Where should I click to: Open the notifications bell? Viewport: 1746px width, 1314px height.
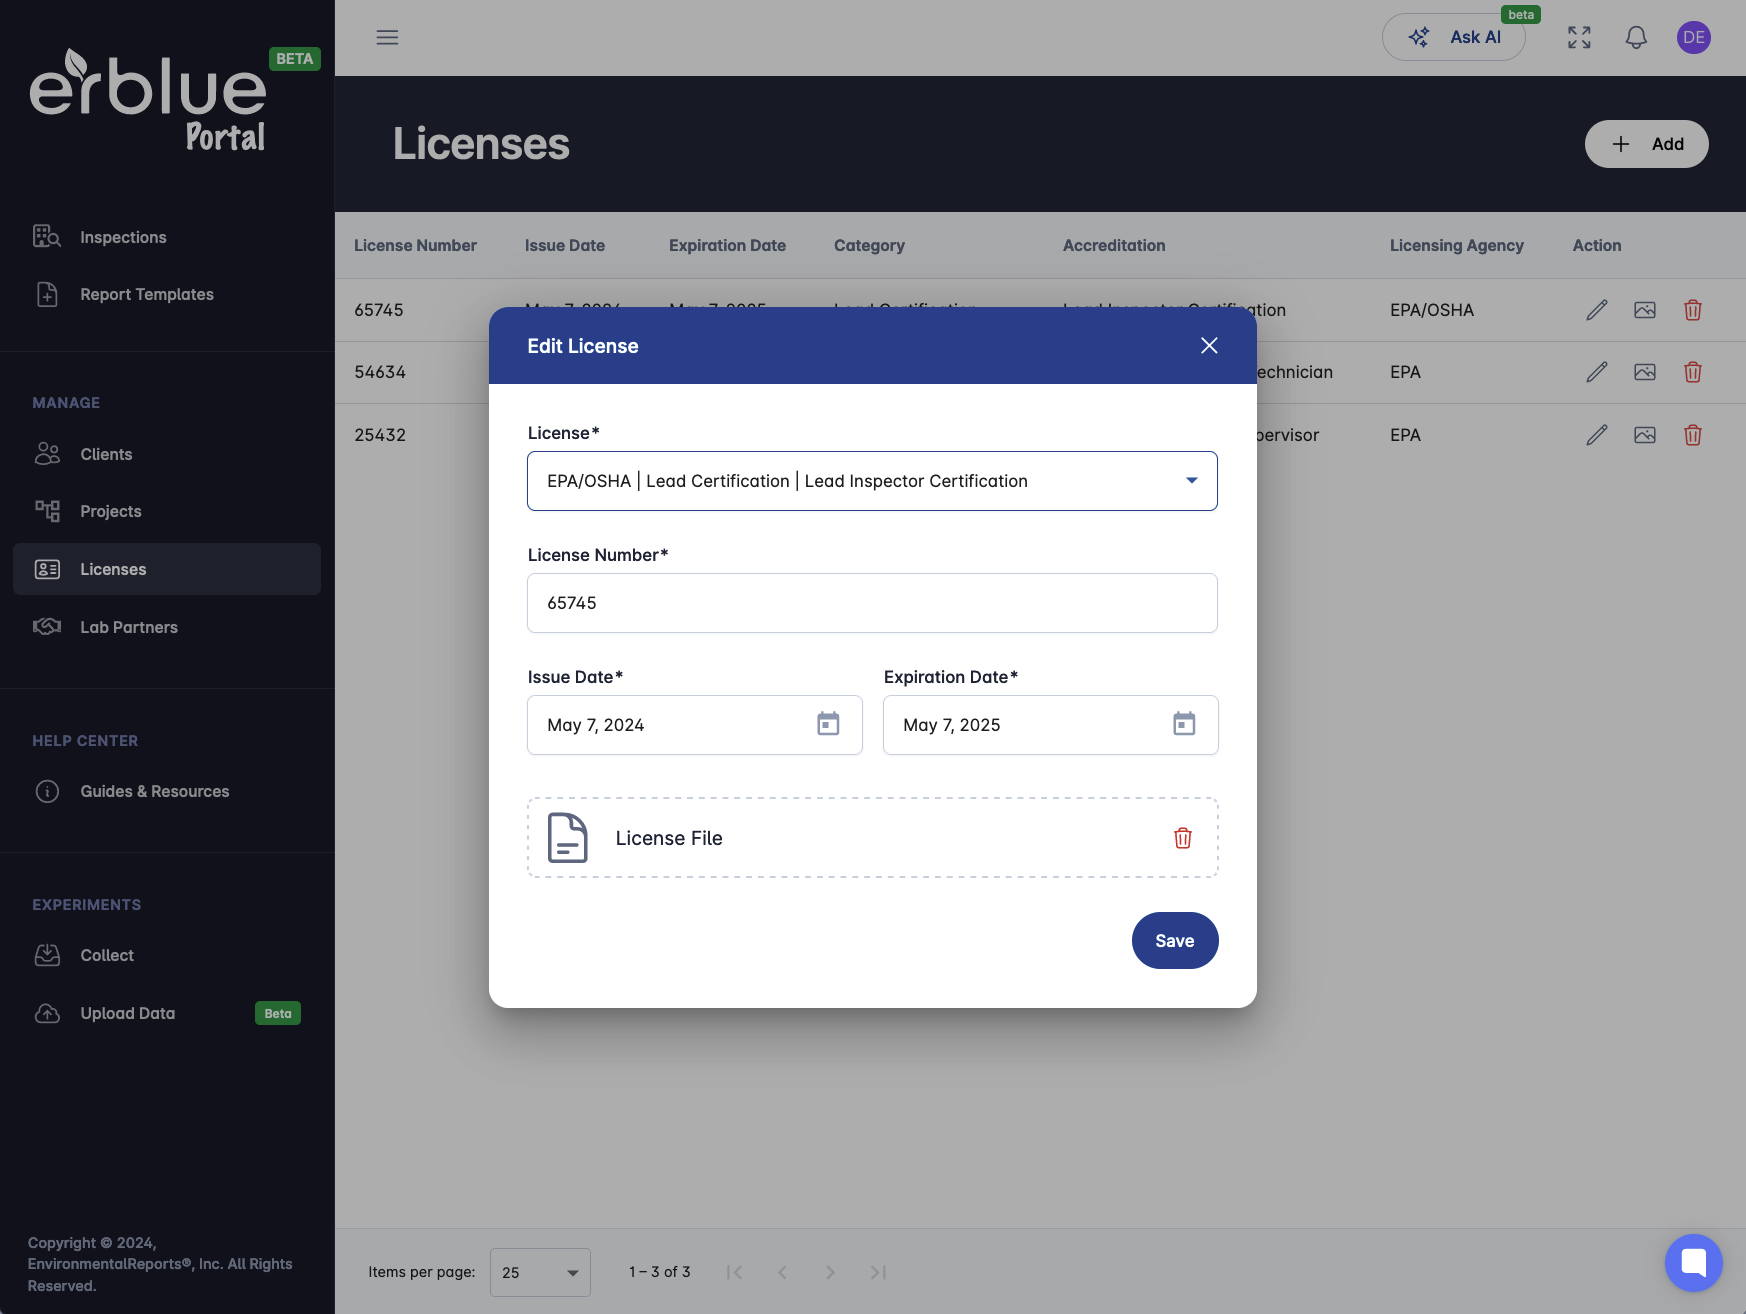click(x=1636, y=37)
